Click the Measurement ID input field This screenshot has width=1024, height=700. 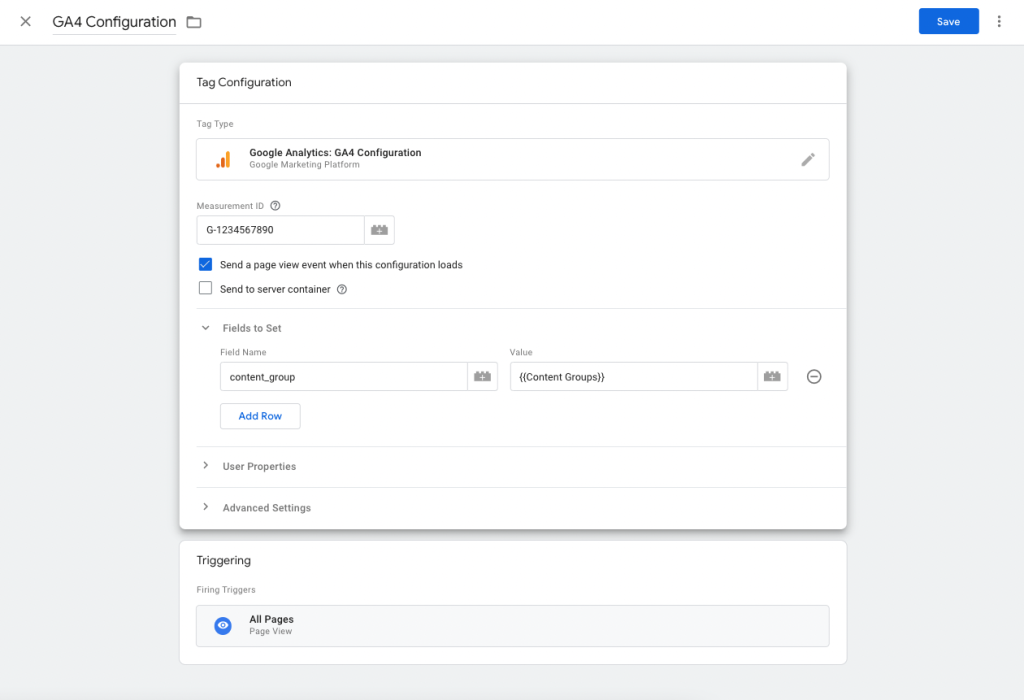(x=280, y=229)
